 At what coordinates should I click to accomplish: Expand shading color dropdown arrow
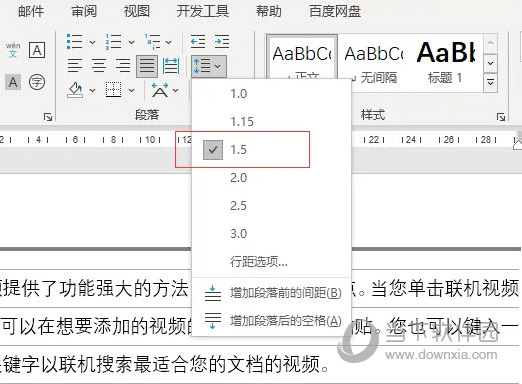point(92,90)
